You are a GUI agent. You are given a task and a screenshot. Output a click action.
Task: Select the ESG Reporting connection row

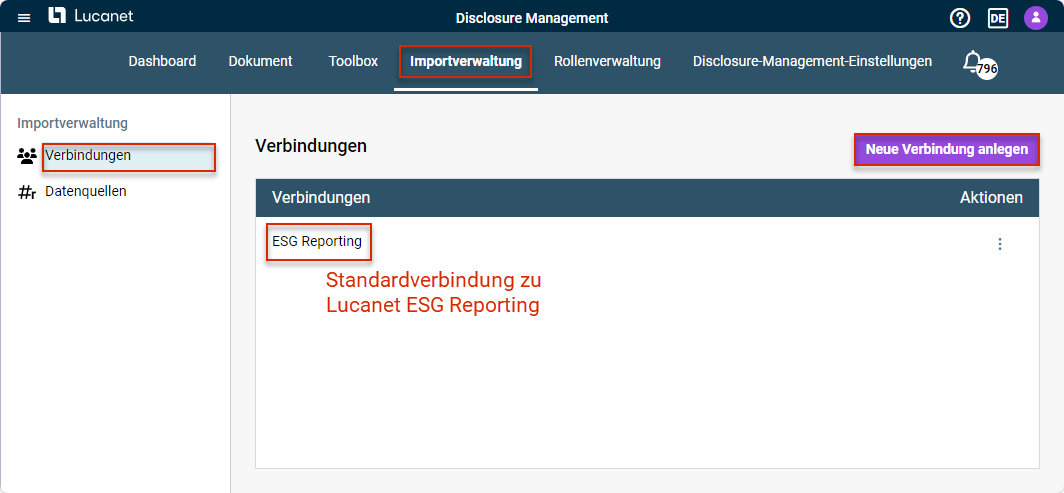tap(647, 243)
